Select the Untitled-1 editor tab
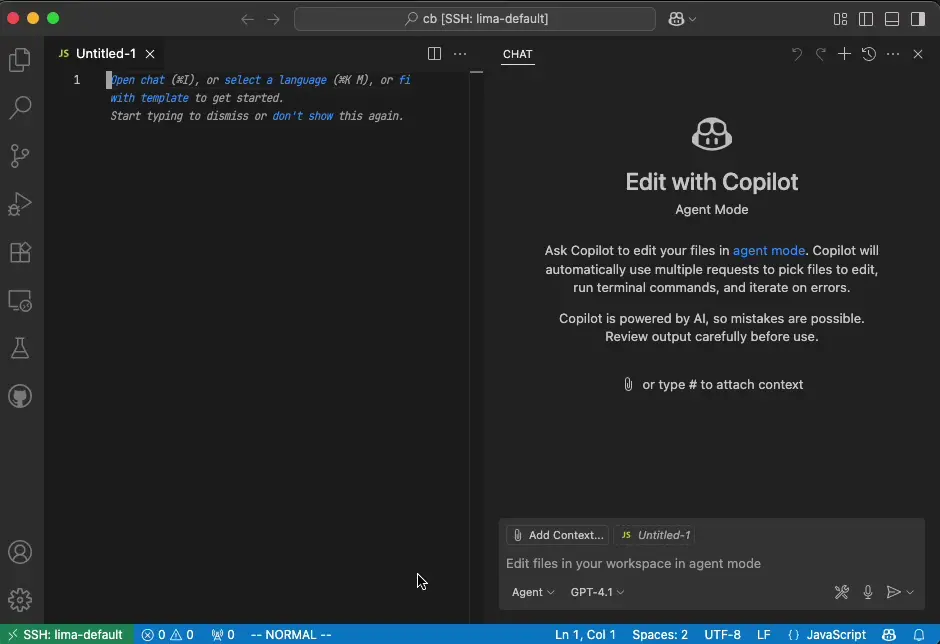Image resolution: width=940 pixels, height=644 pixels. (106, 54)
